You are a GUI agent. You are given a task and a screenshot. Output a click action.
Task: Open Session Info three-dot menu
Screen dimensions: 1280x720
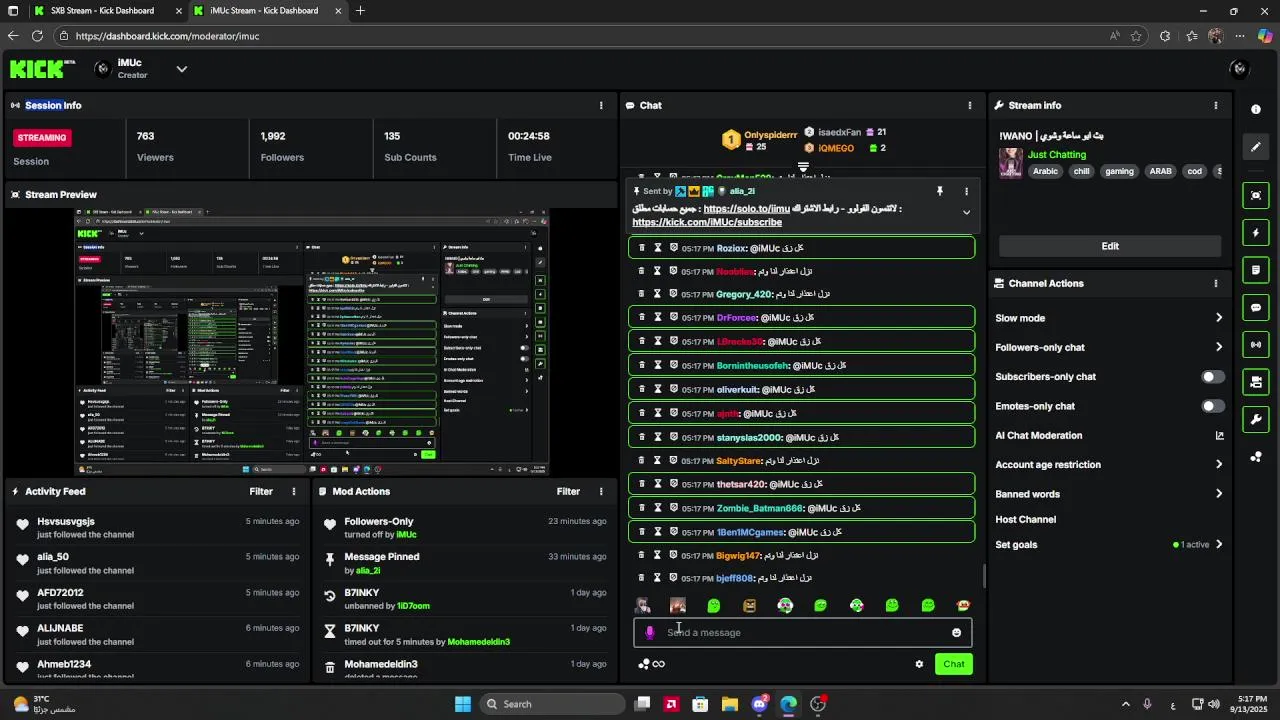(601, 105)
